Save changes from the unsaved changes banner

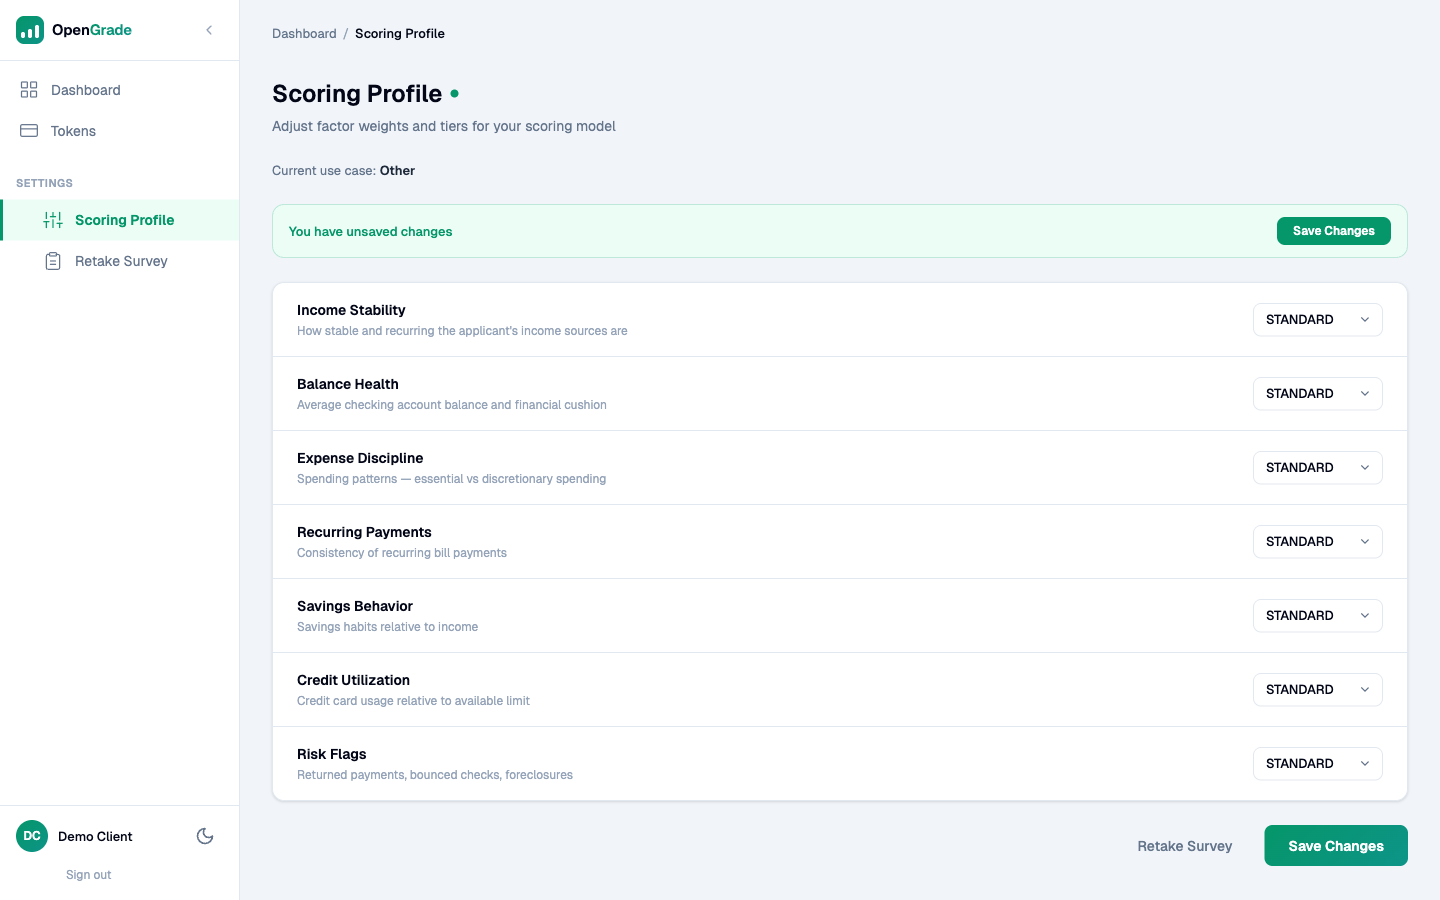(x=1333, y=230)
